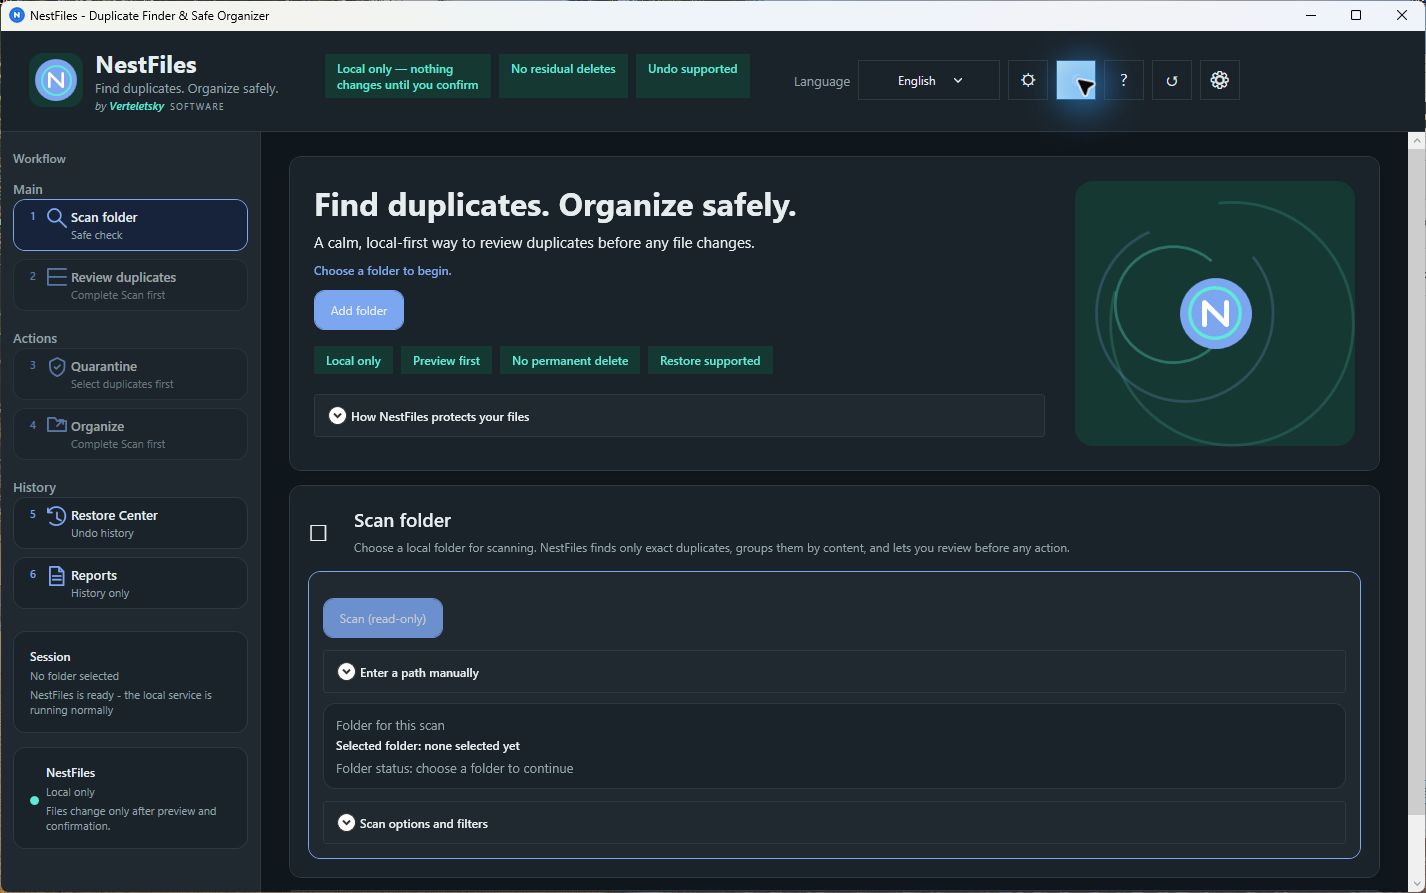1426x893 pixels.
Task: Click the NestFiles logo in the header
Action: point(56,80)
